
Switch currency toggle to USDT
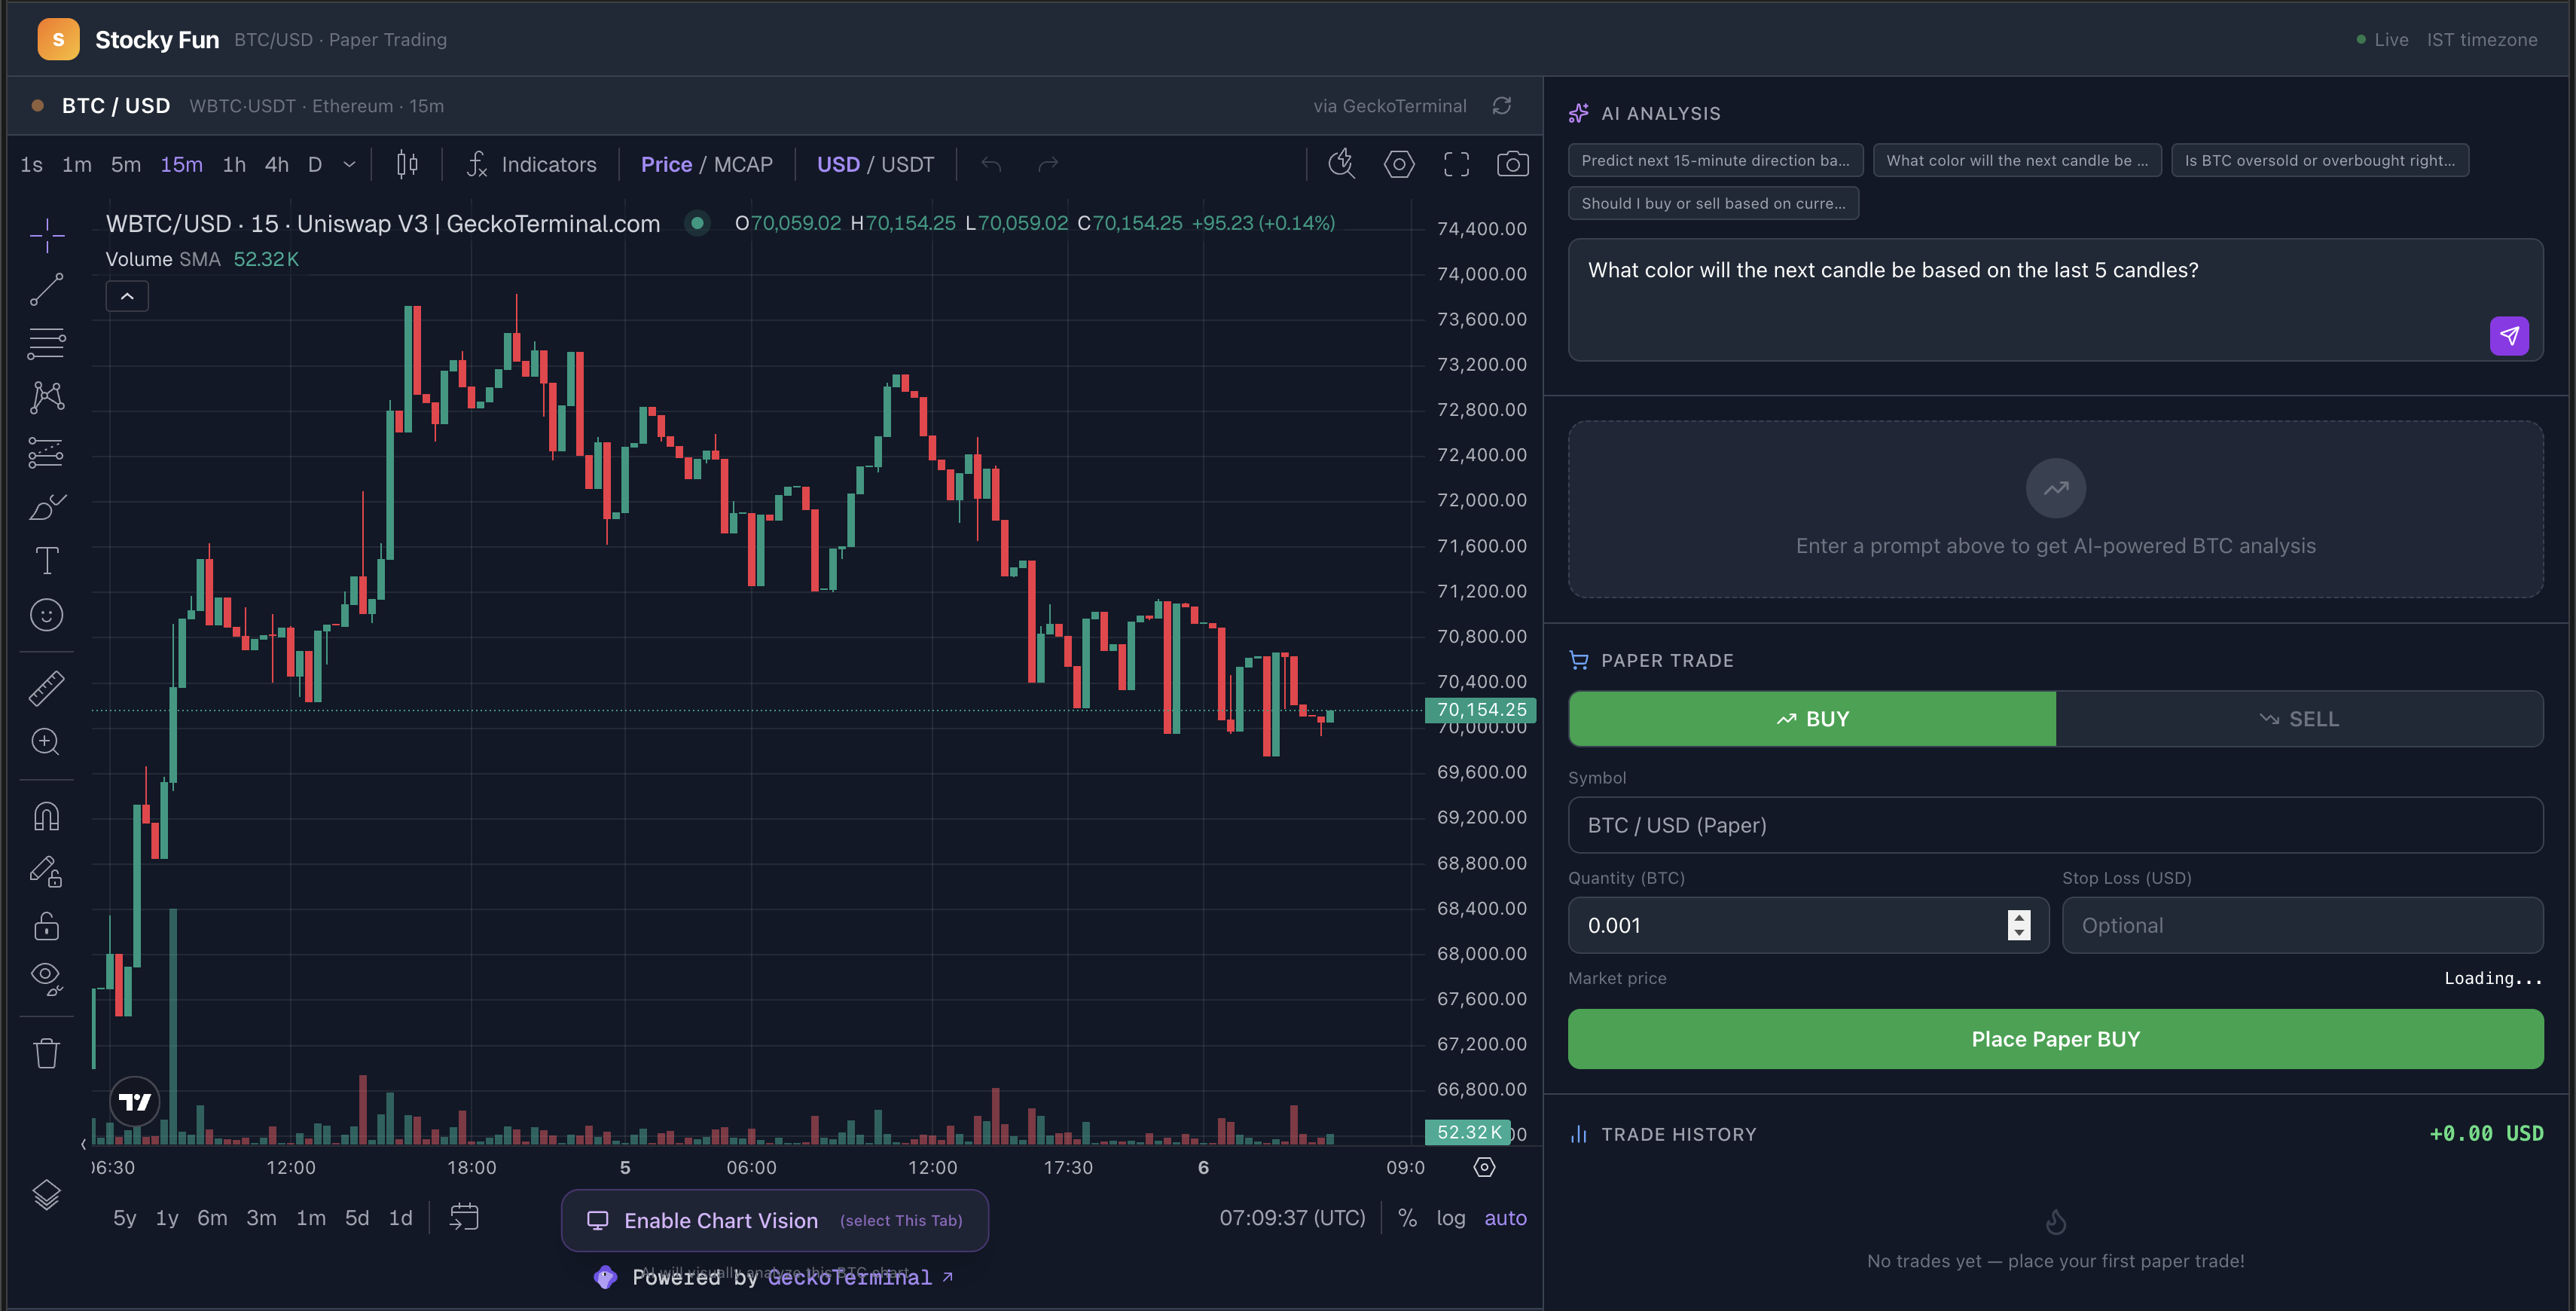pos(907,164)
